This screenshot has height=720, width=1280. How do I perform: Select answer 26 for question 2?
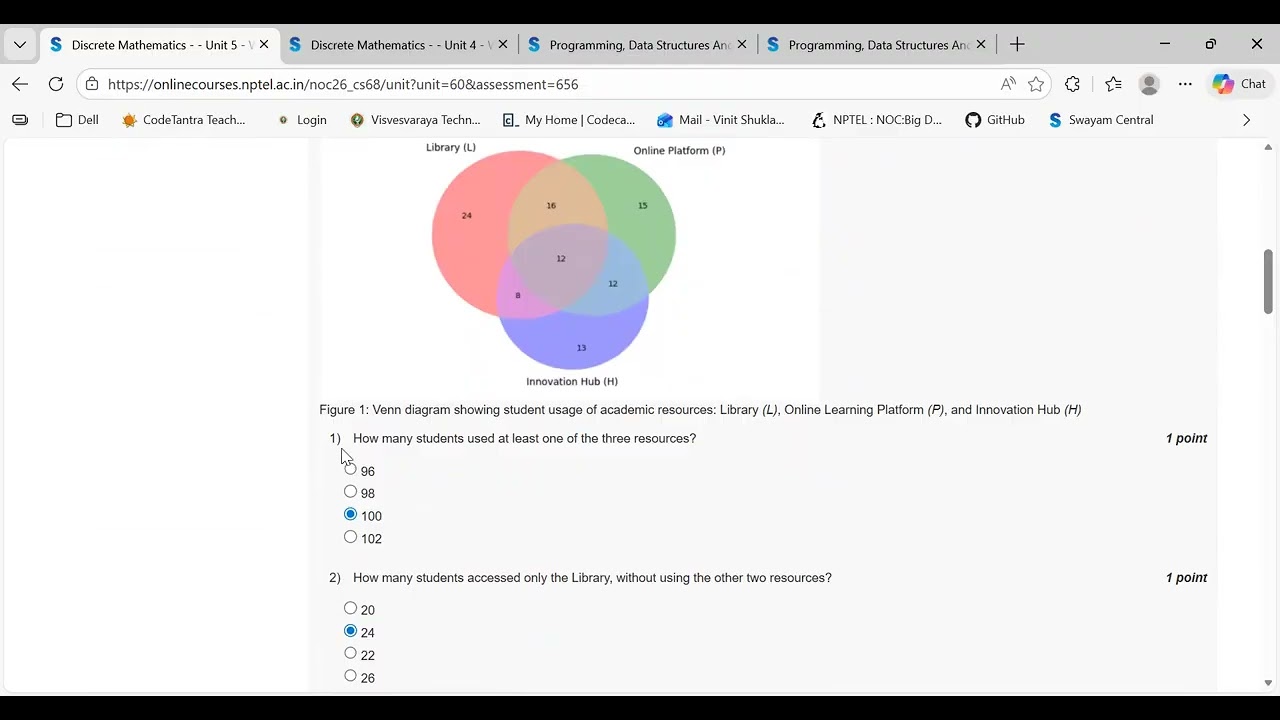pyautogui.click(x=350, y=676)
